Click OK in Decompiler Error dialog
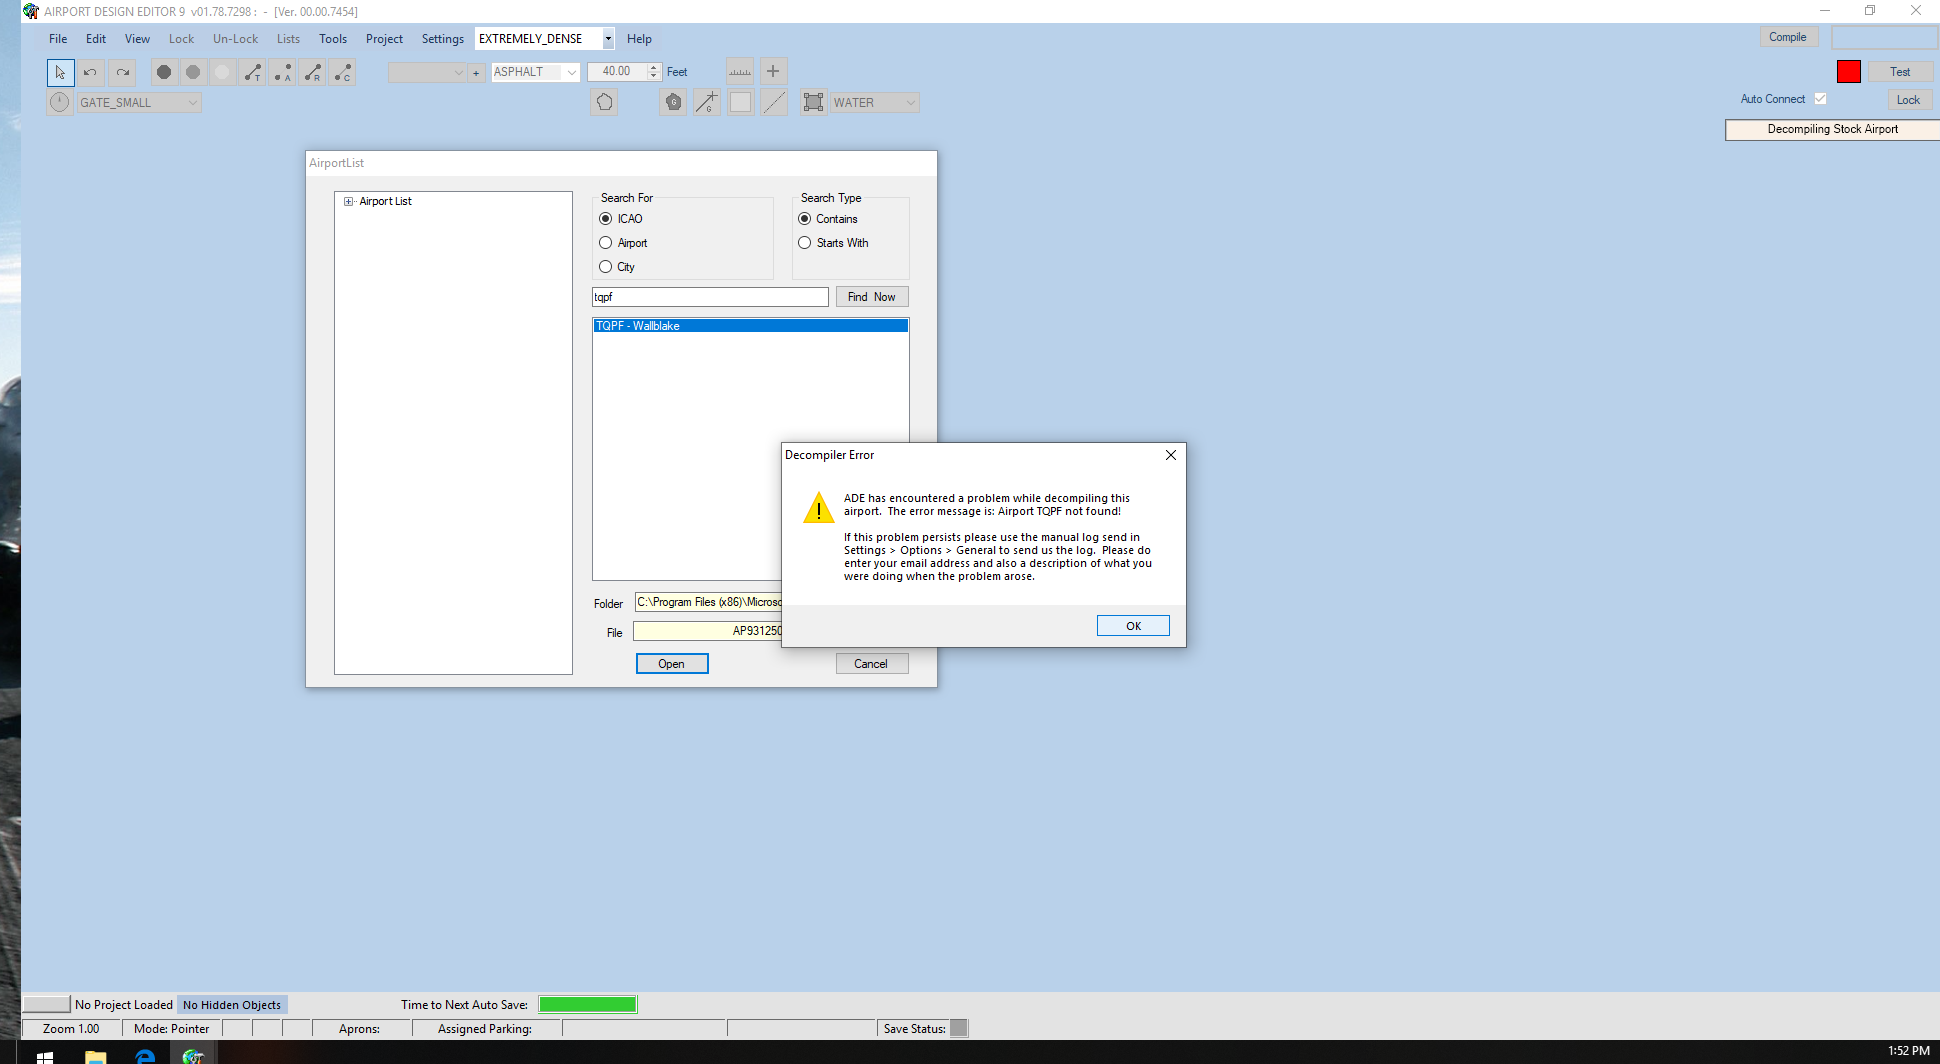Screen dimensions: 1940x1064 tap(1133, 626)
